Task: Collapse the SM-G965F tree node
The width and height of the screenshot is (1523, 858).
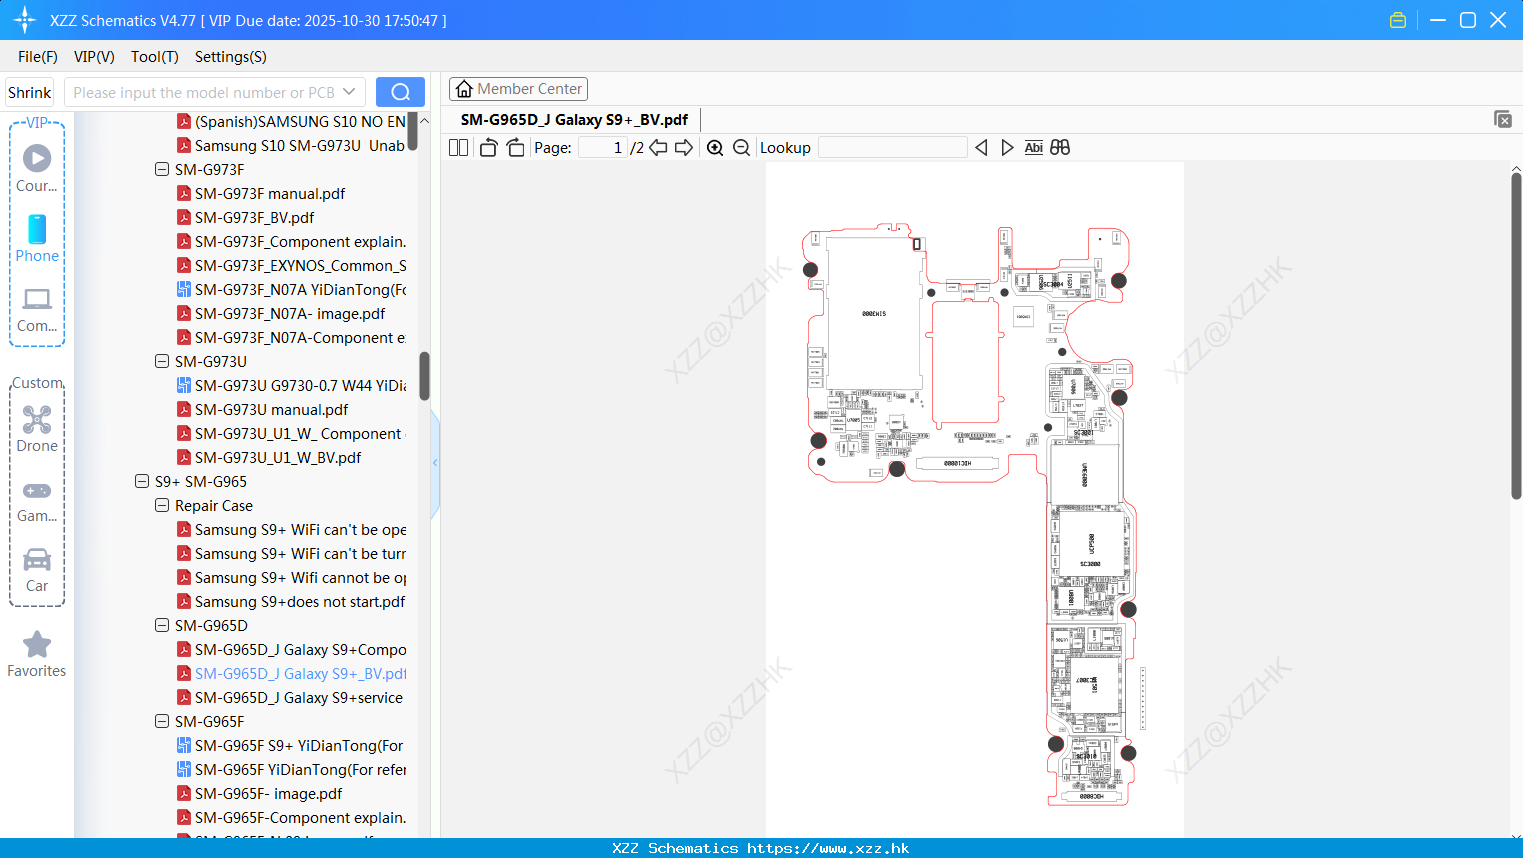Action: (x=162, y=722)
